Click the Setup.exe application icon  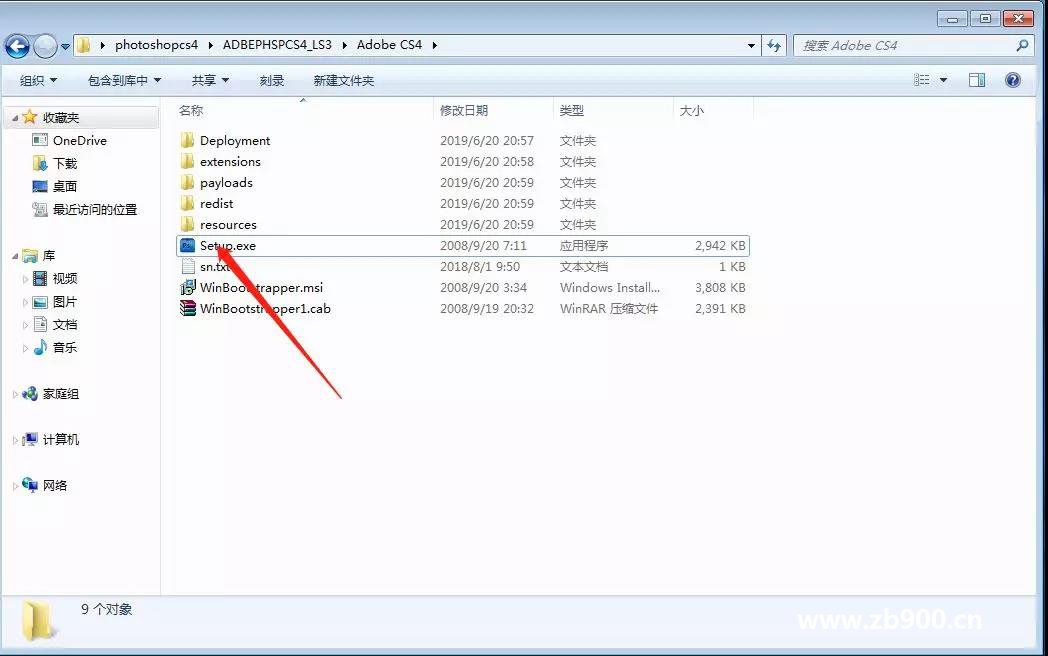[x=187, y=245]
